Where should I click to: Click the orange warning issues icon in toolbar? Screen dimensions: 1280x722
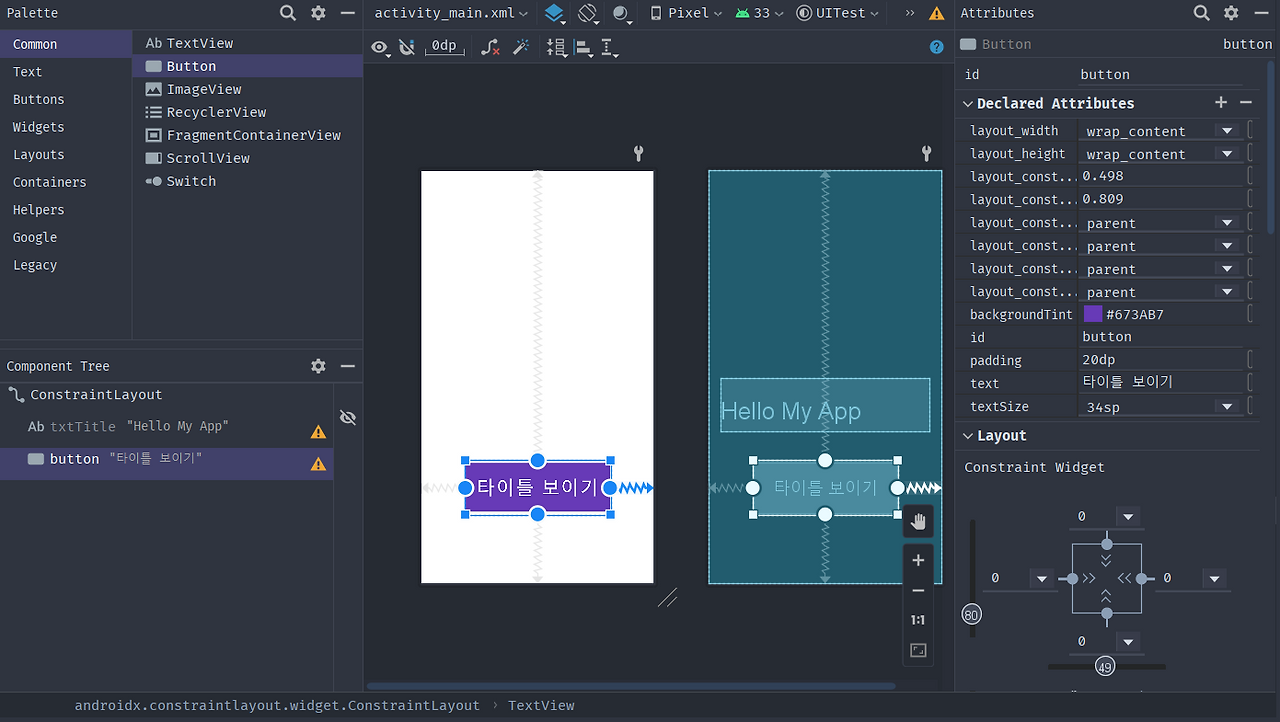pos(937,14)
